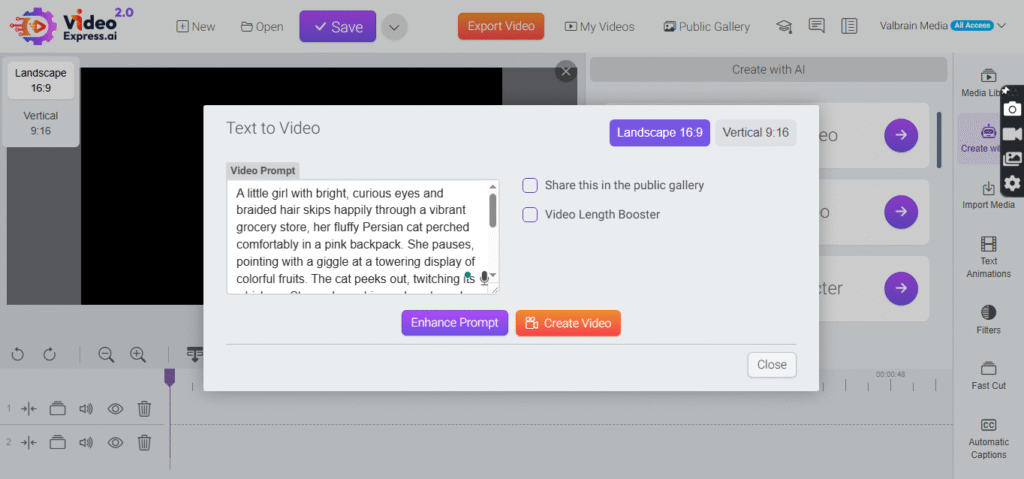Open the Fast Cut tool
The width and height of the screenshot is (1024, 479).
click(x=988, y=375)
